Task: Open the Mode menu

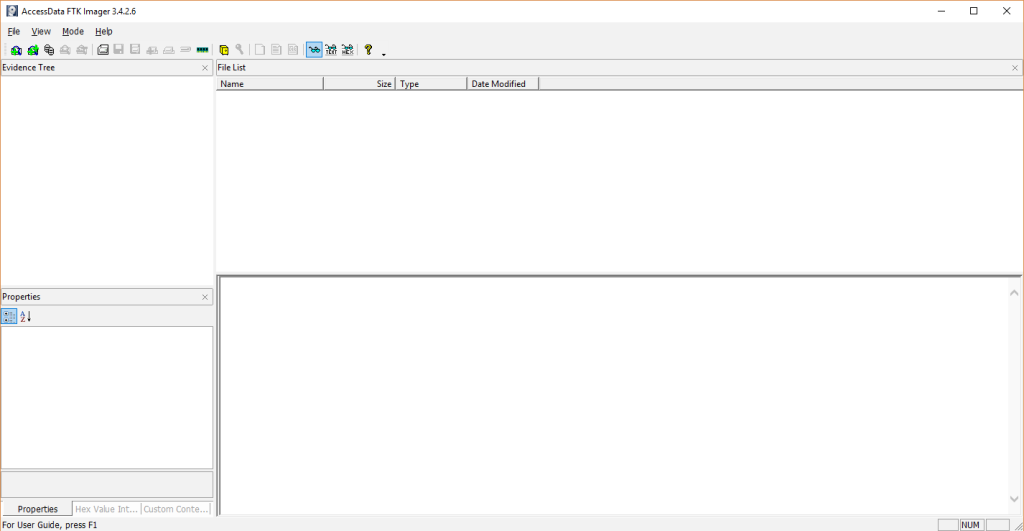Action: (73, 31)
